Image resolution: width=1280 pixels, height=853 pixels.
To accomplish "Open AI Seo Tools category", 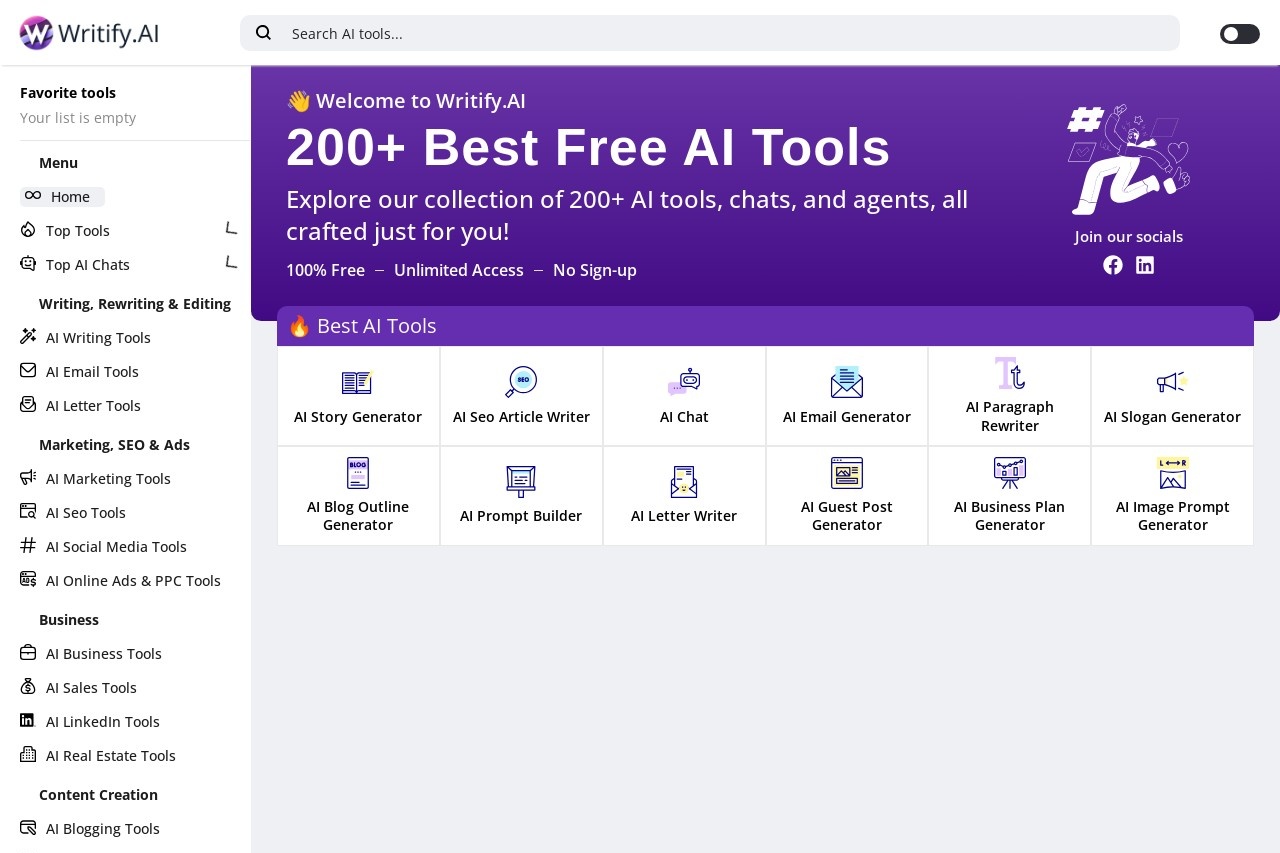I will [x=86, y=513].
